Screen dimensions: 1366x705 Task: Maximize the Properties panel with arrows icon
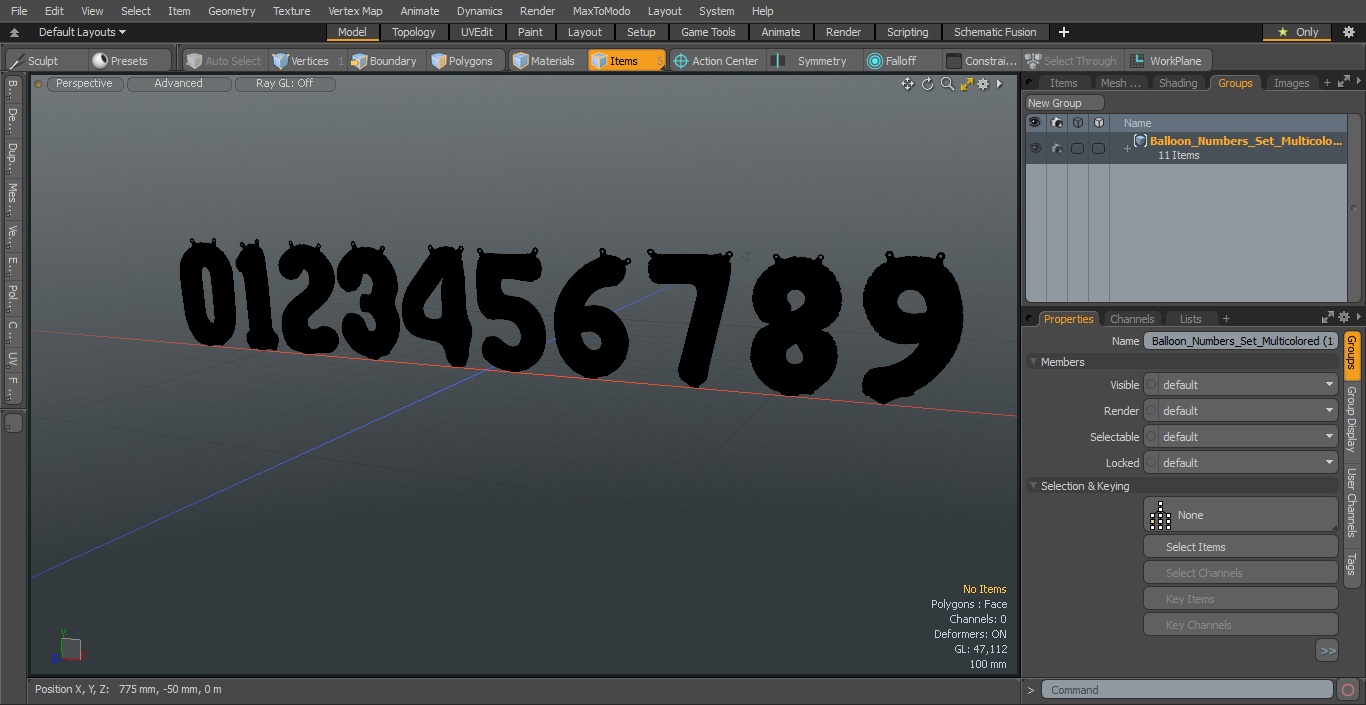pos(1328,318)
